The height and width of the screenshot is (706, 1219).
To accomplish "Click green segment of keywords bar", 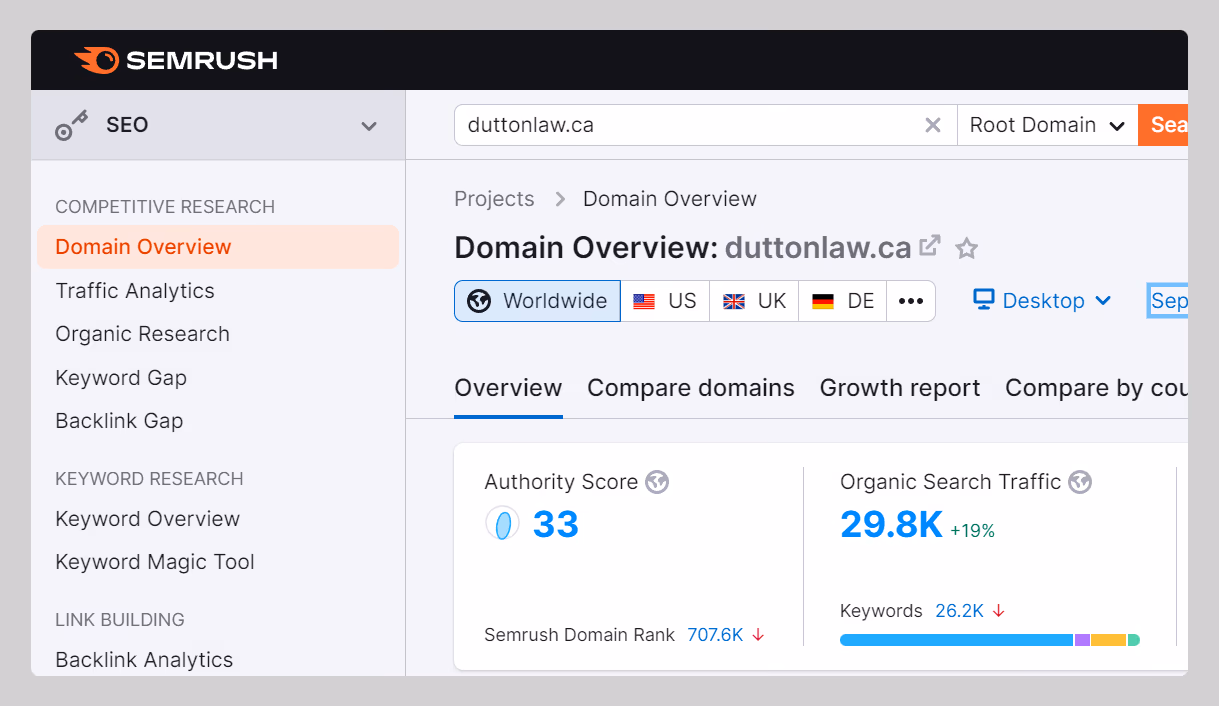I will (x=1134, y=640).
